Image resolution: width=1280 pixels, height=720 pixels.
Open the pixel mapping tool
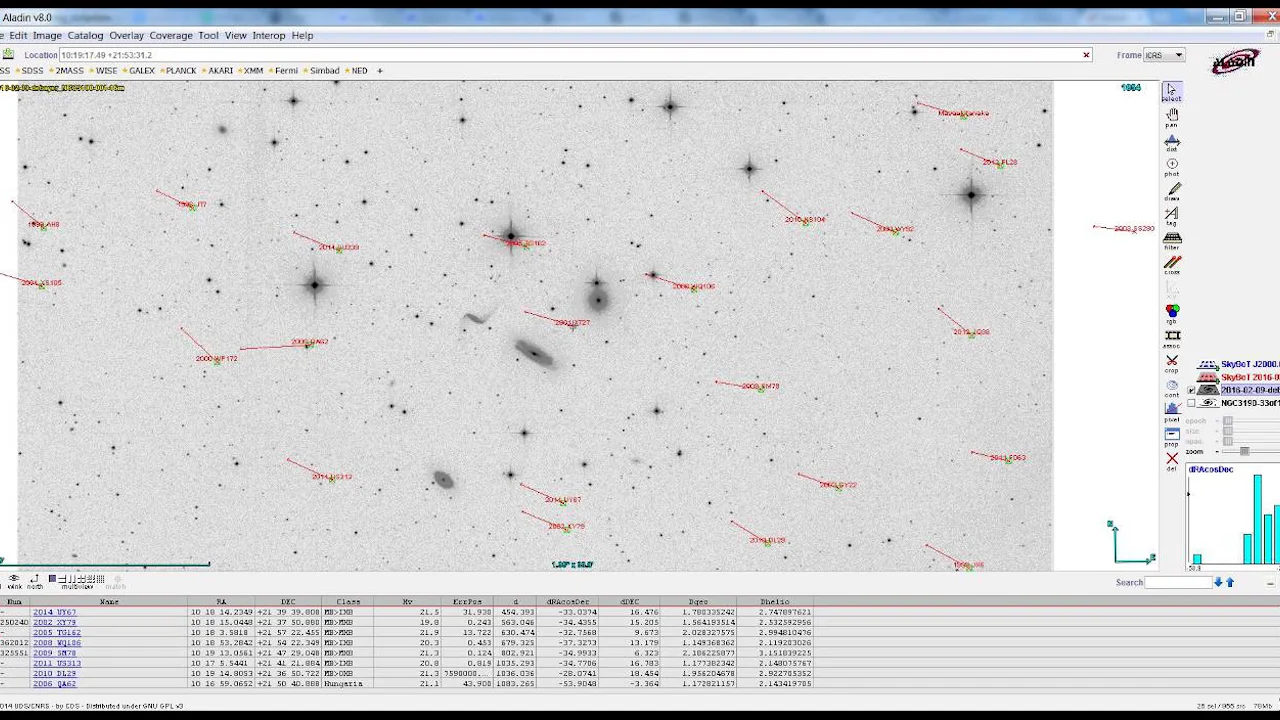coord(1172,411)
